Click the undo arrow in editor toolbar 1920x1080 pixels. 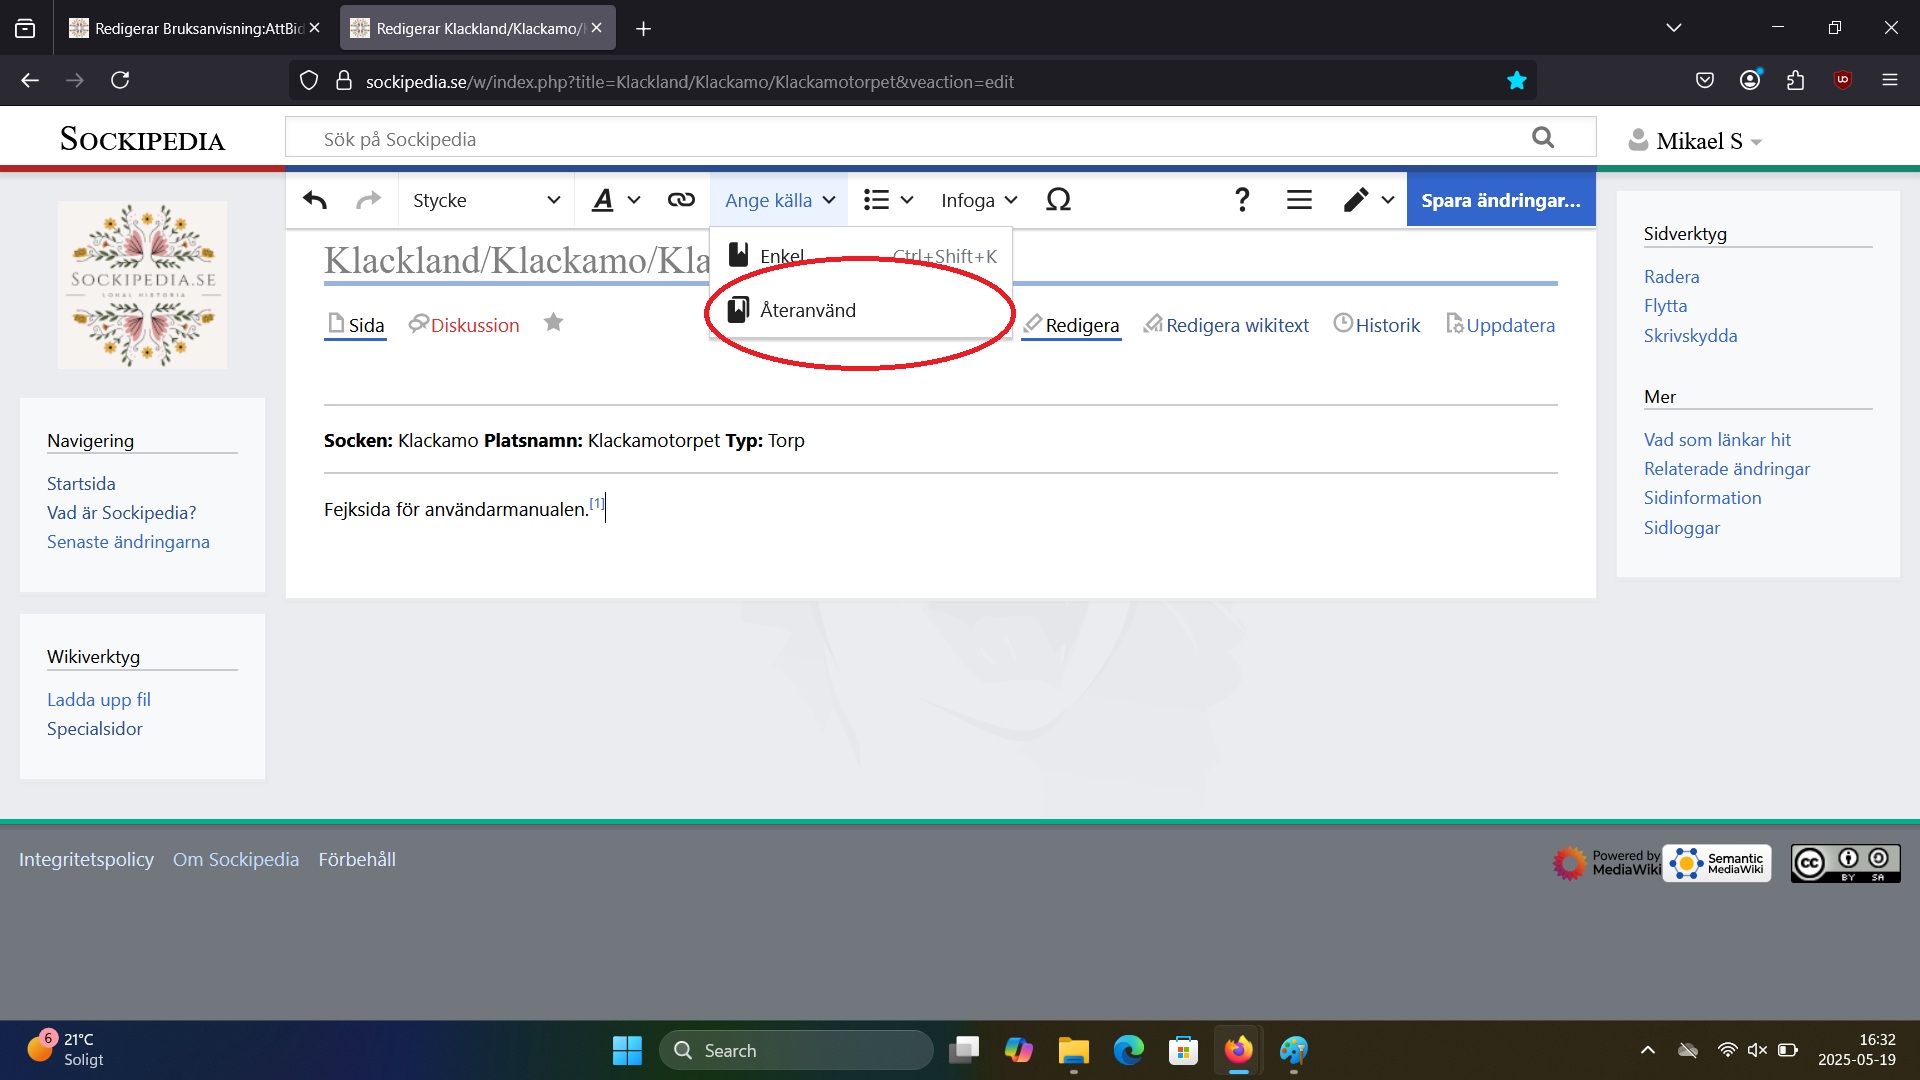(x=315, y=200)
